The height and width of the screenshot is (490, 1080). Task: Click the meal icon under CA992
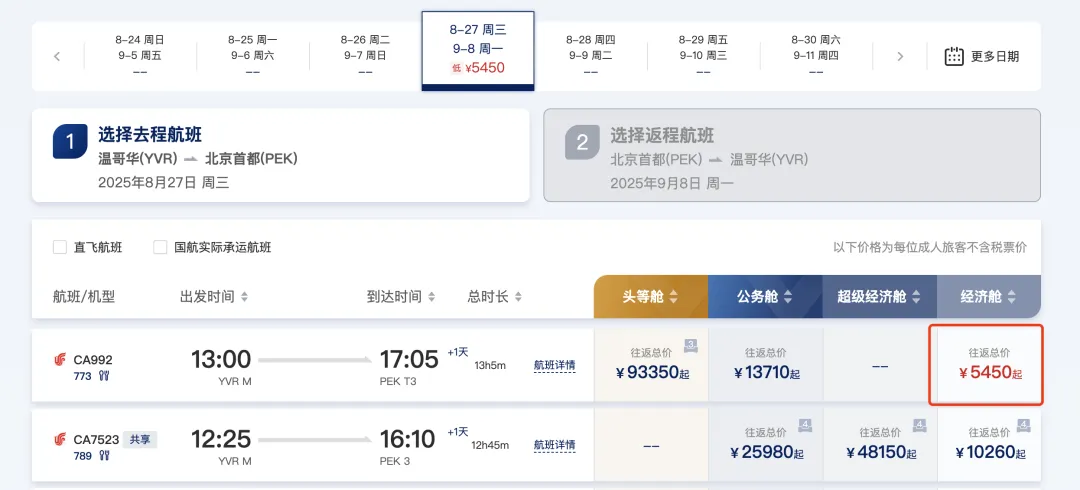104,376
